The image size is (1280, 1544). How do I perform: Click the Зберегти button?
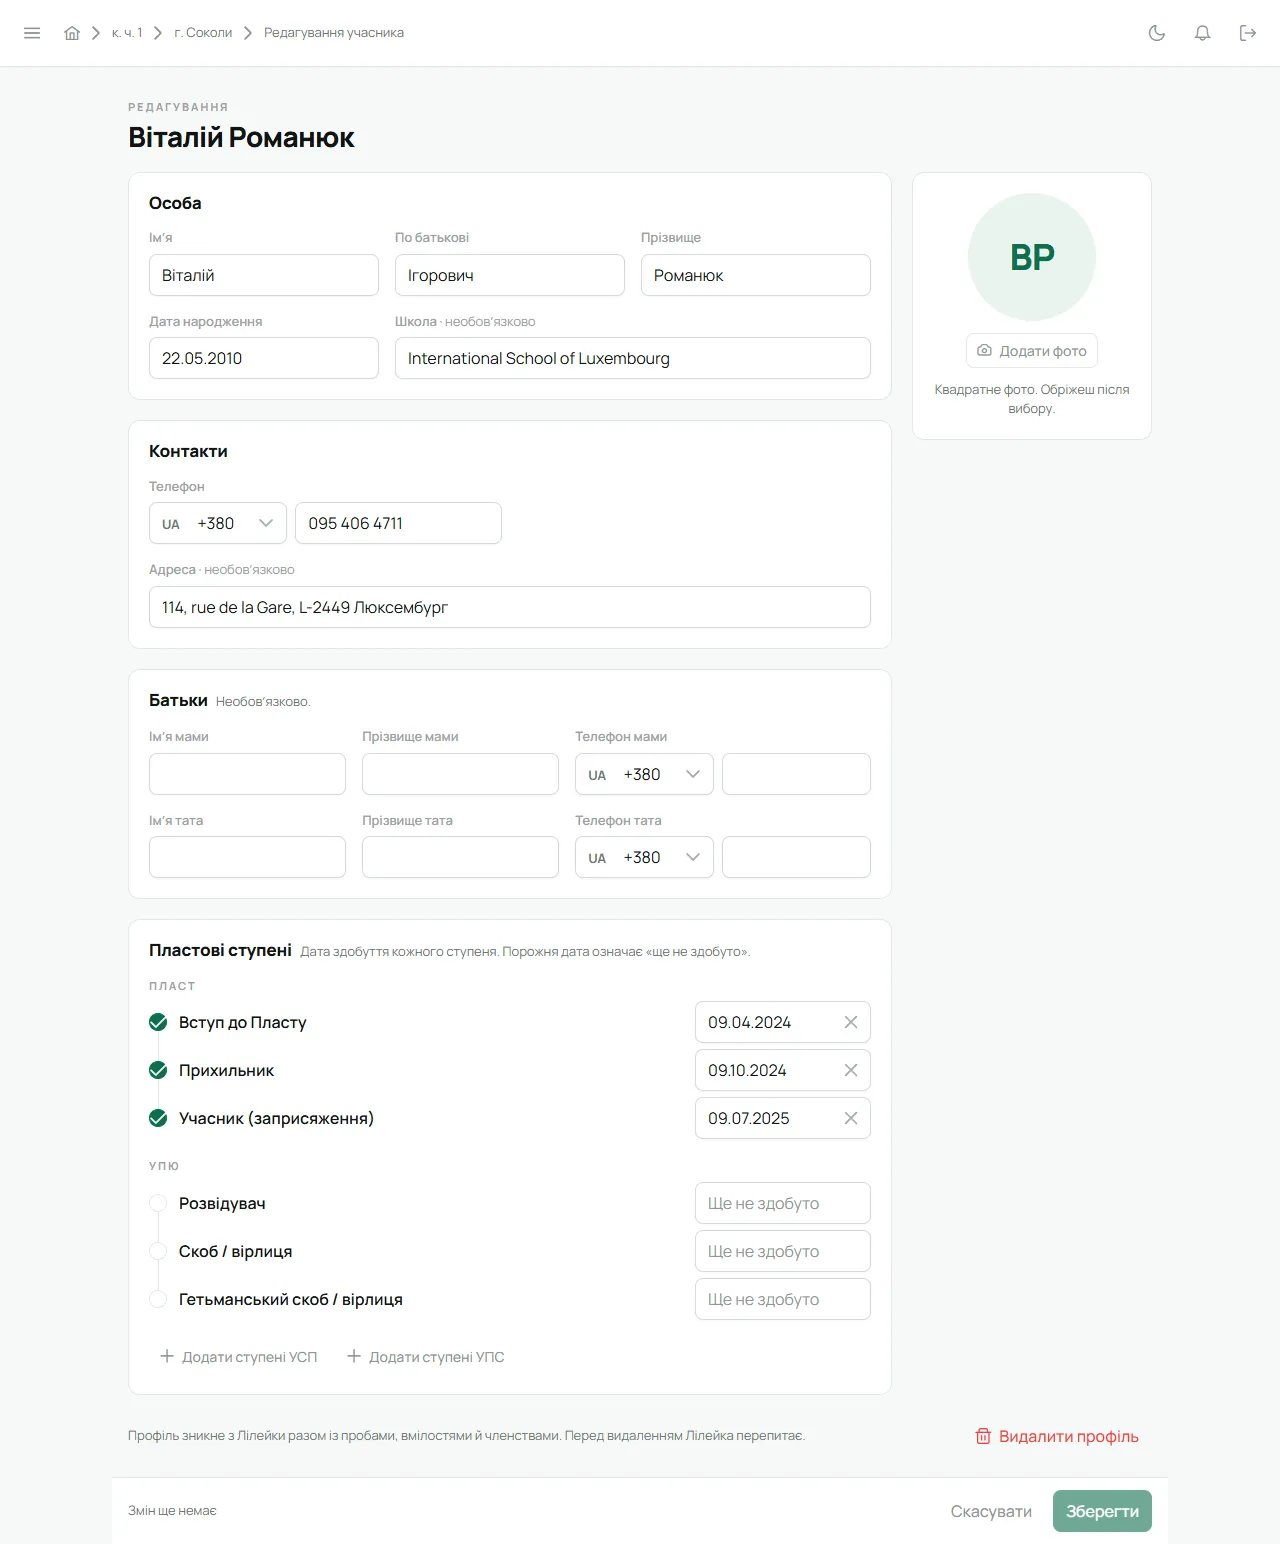click(x=1102, y=1511)
